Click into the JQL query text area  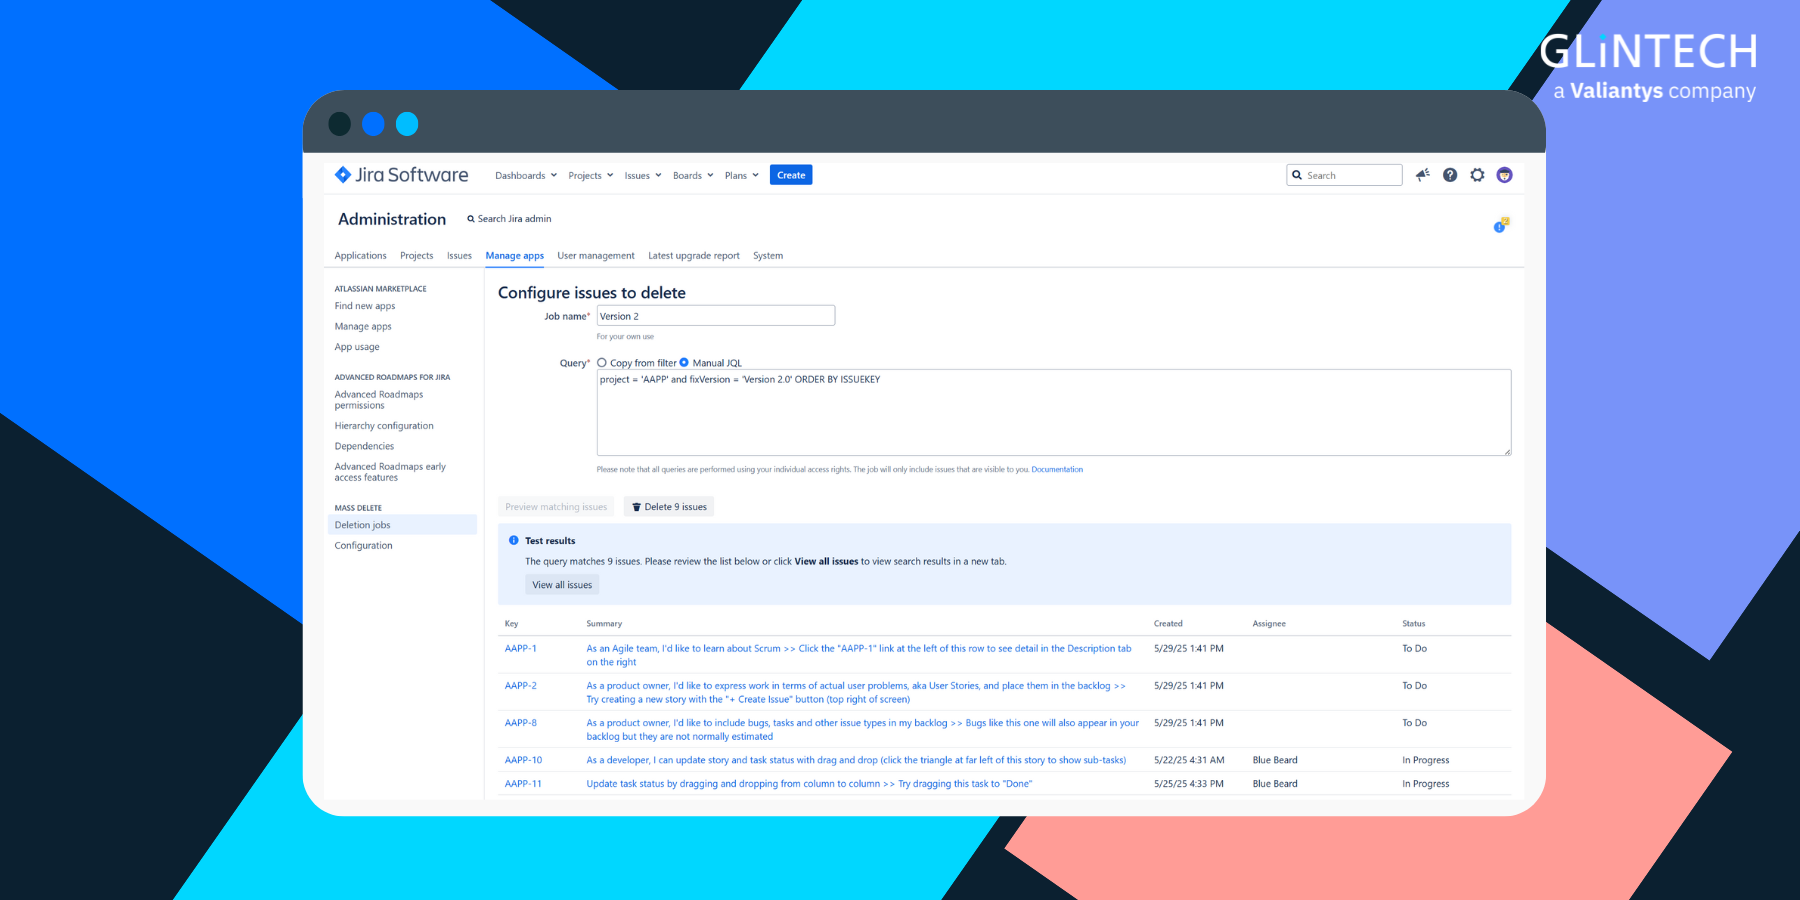(x=1054, y=413)
